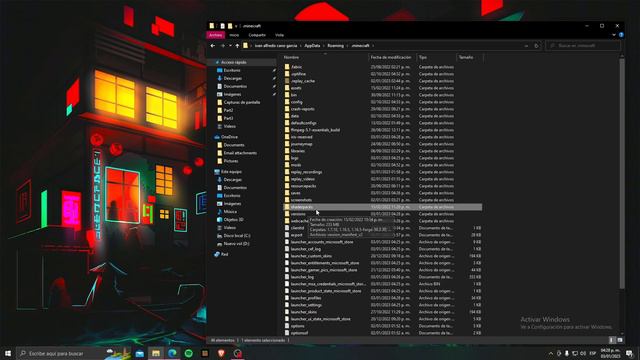Screen dimensions: 640x360
Task: Select the replay_recordings folder
Action: [x=306, y=172]
